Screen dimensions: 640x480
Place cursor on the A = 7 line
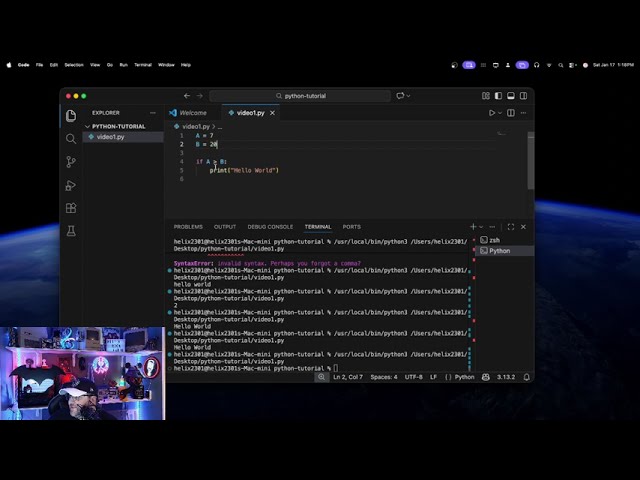(x=204, y=136)
